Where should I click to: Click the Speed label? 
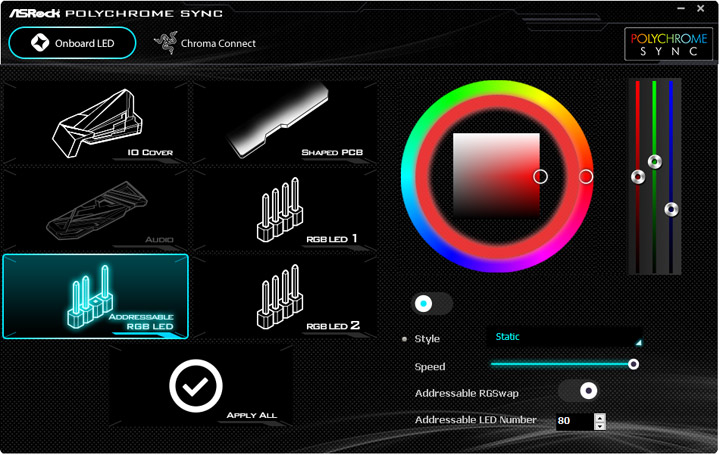tap(430, 367)
